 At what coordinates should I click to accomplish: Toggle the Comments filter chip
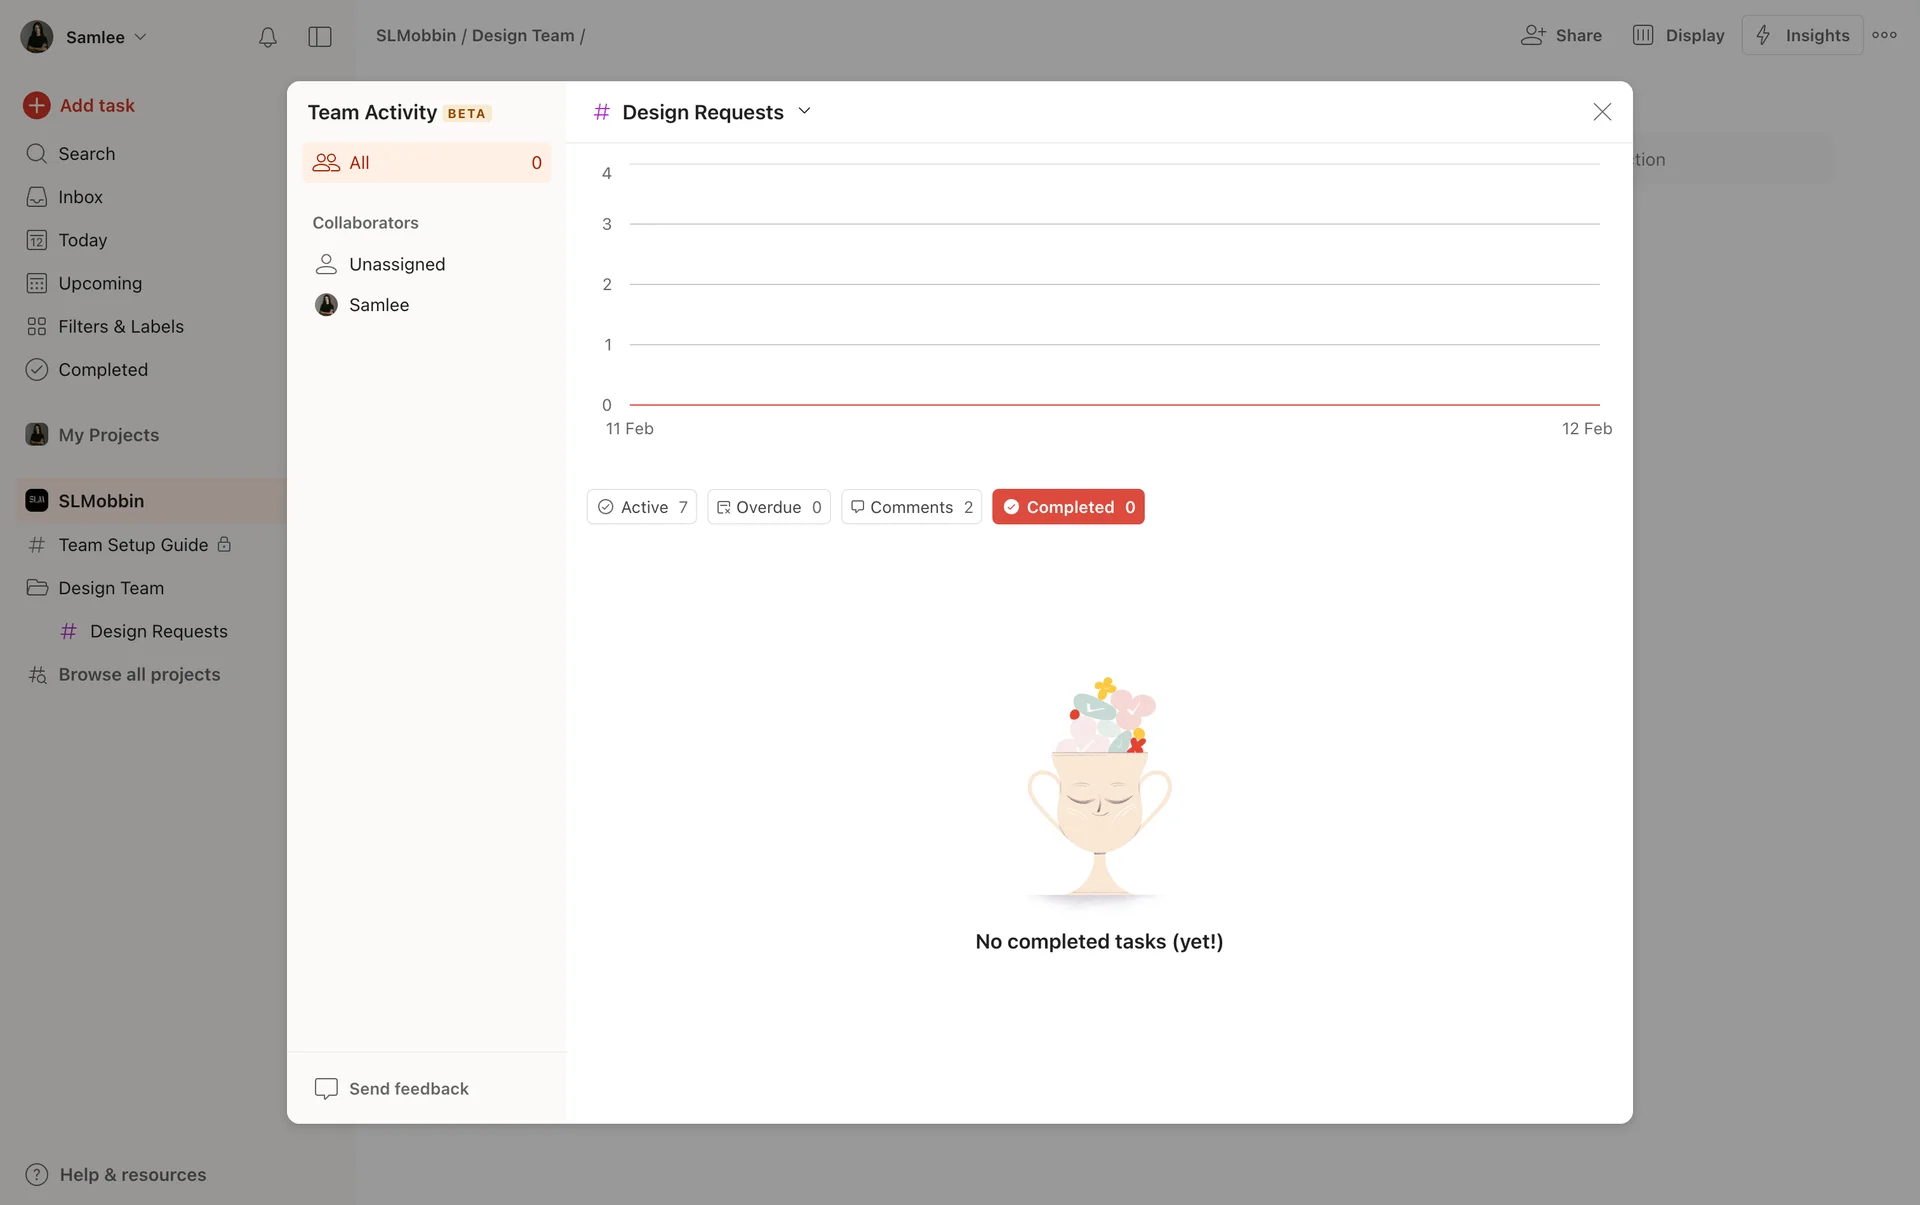click(x=910, y=507)
